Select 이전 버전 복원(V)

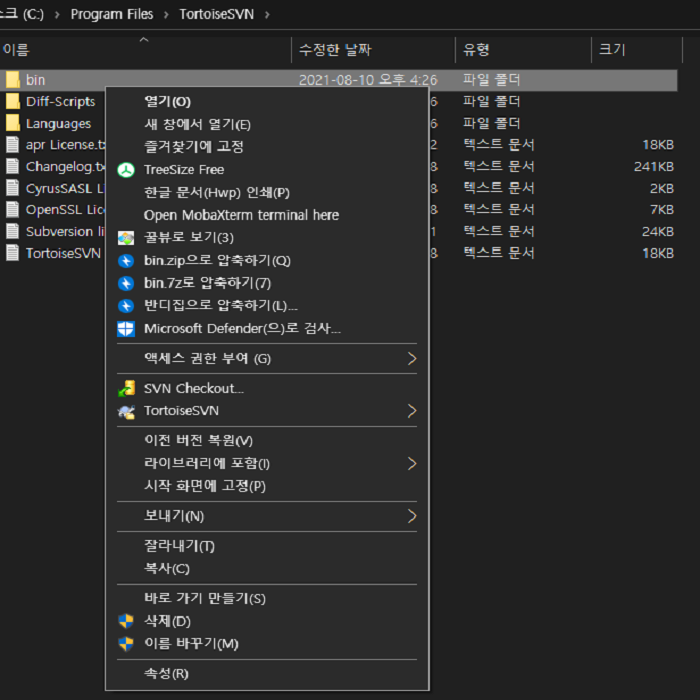(x=267, y=441)
